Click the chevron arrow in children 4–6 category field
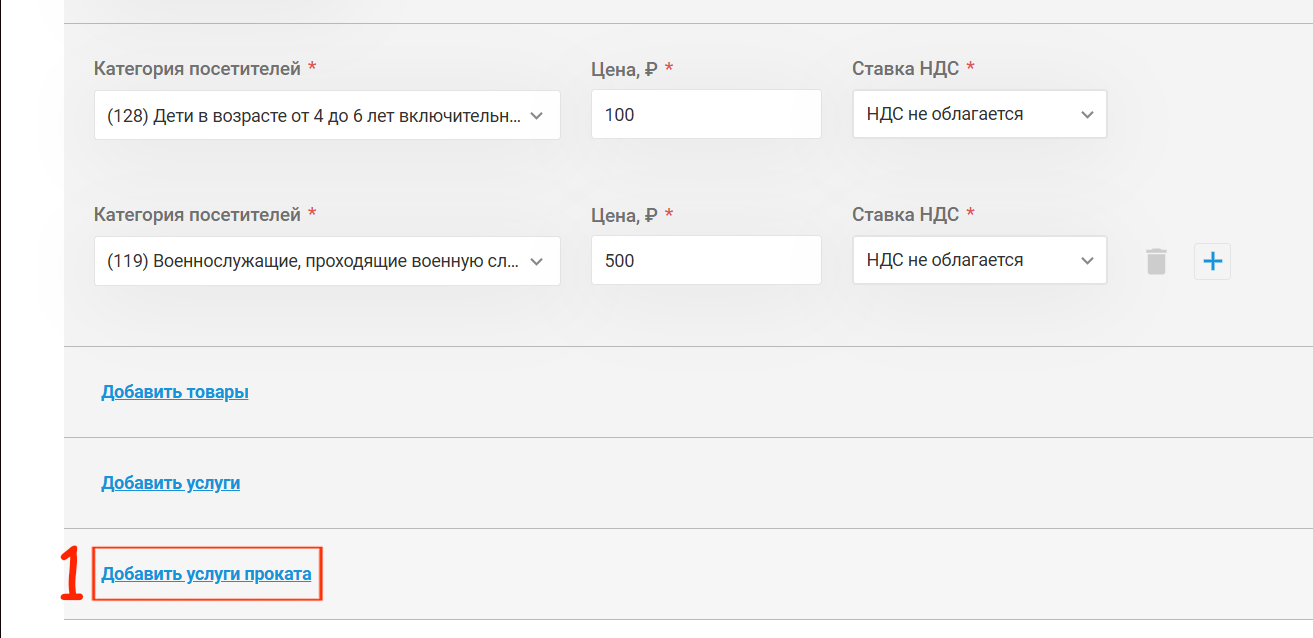 pos(536,115)
